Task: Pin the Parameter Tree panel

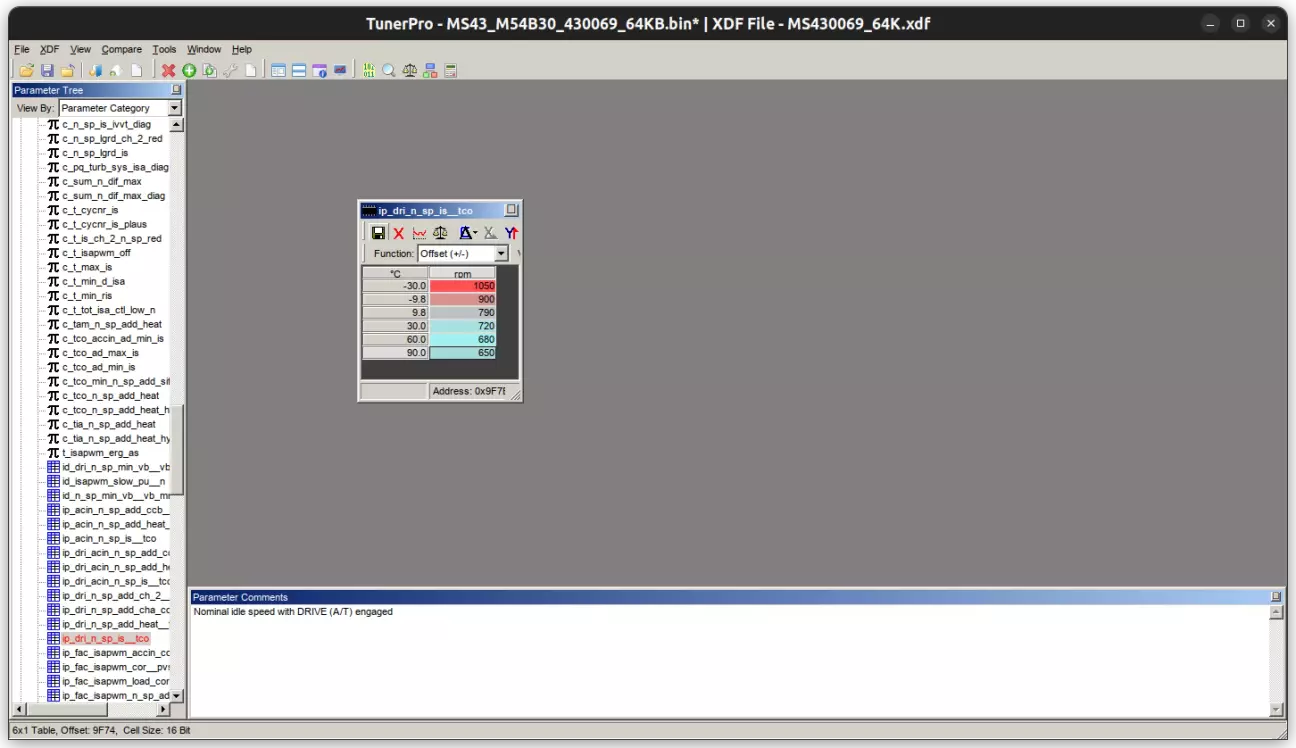Action: click(177, 90)
